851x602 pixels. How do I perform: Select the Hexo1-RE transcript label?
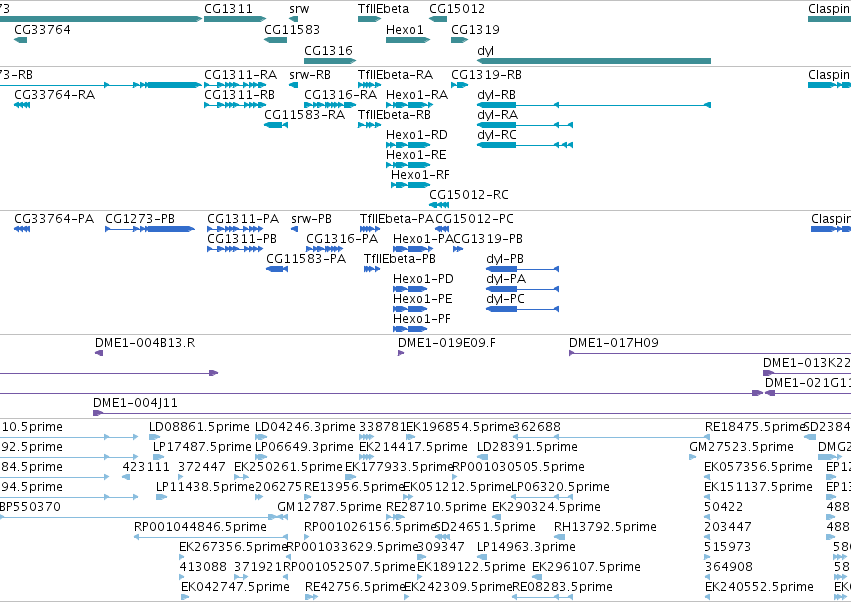[x=416, y=155]
